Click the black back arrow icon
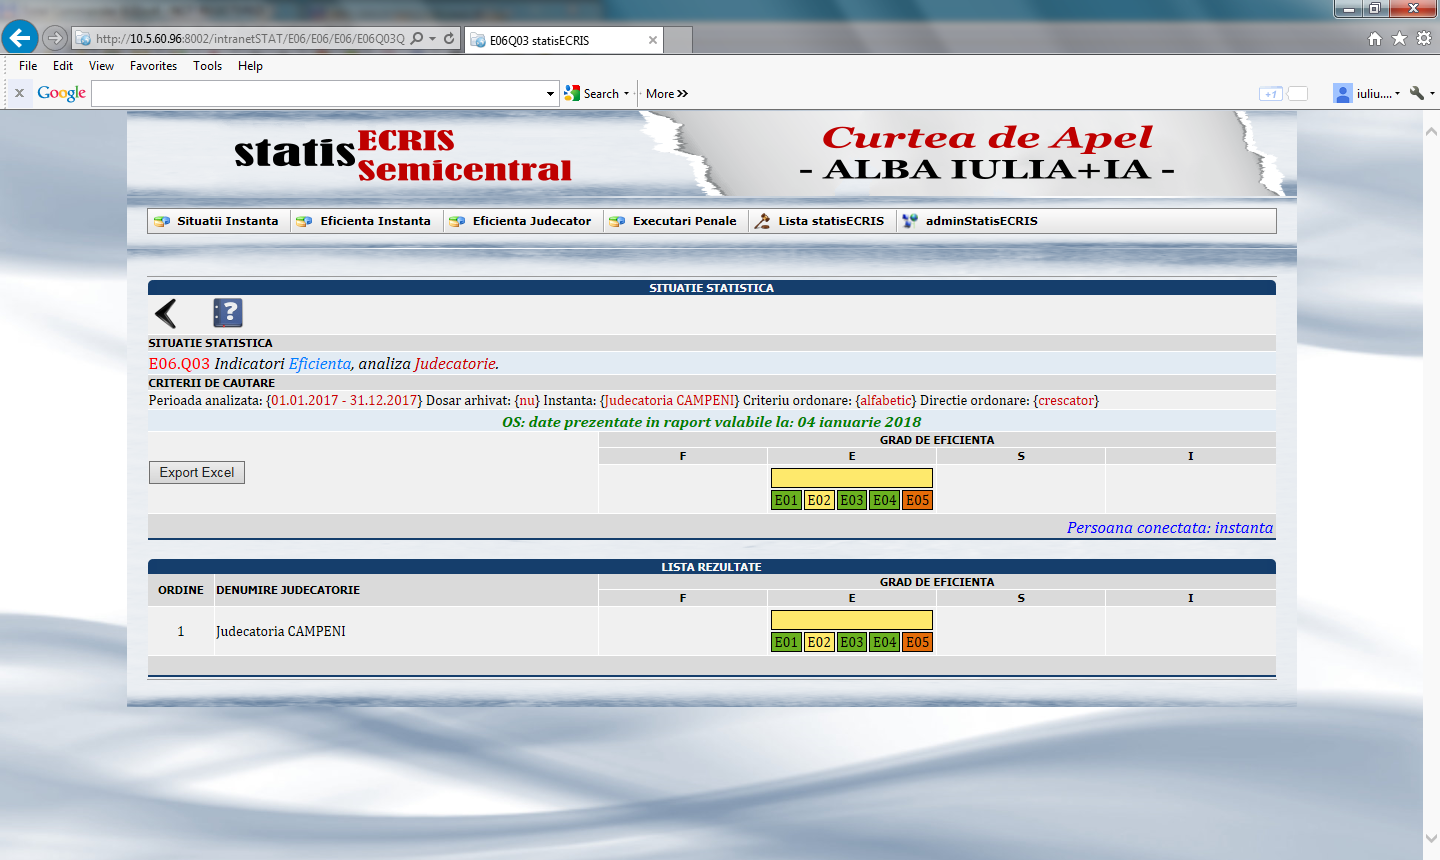1440x860 pixels. (166, 313)
